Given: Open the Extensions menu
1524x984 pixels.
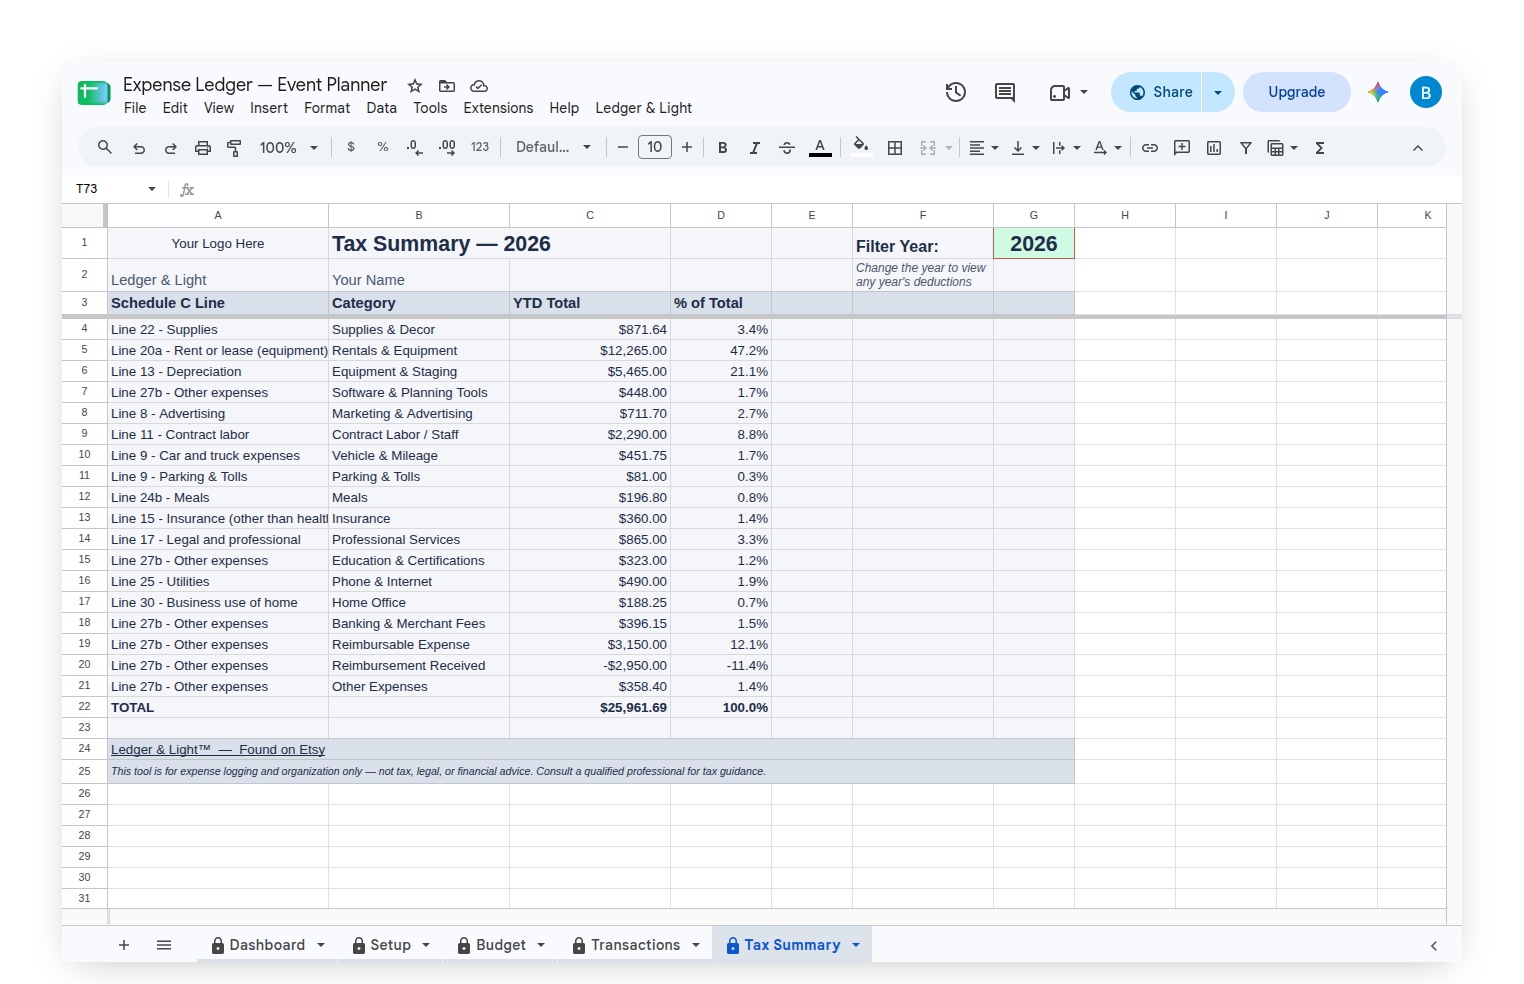Looking at the screenshot, I should click(498, 108).
